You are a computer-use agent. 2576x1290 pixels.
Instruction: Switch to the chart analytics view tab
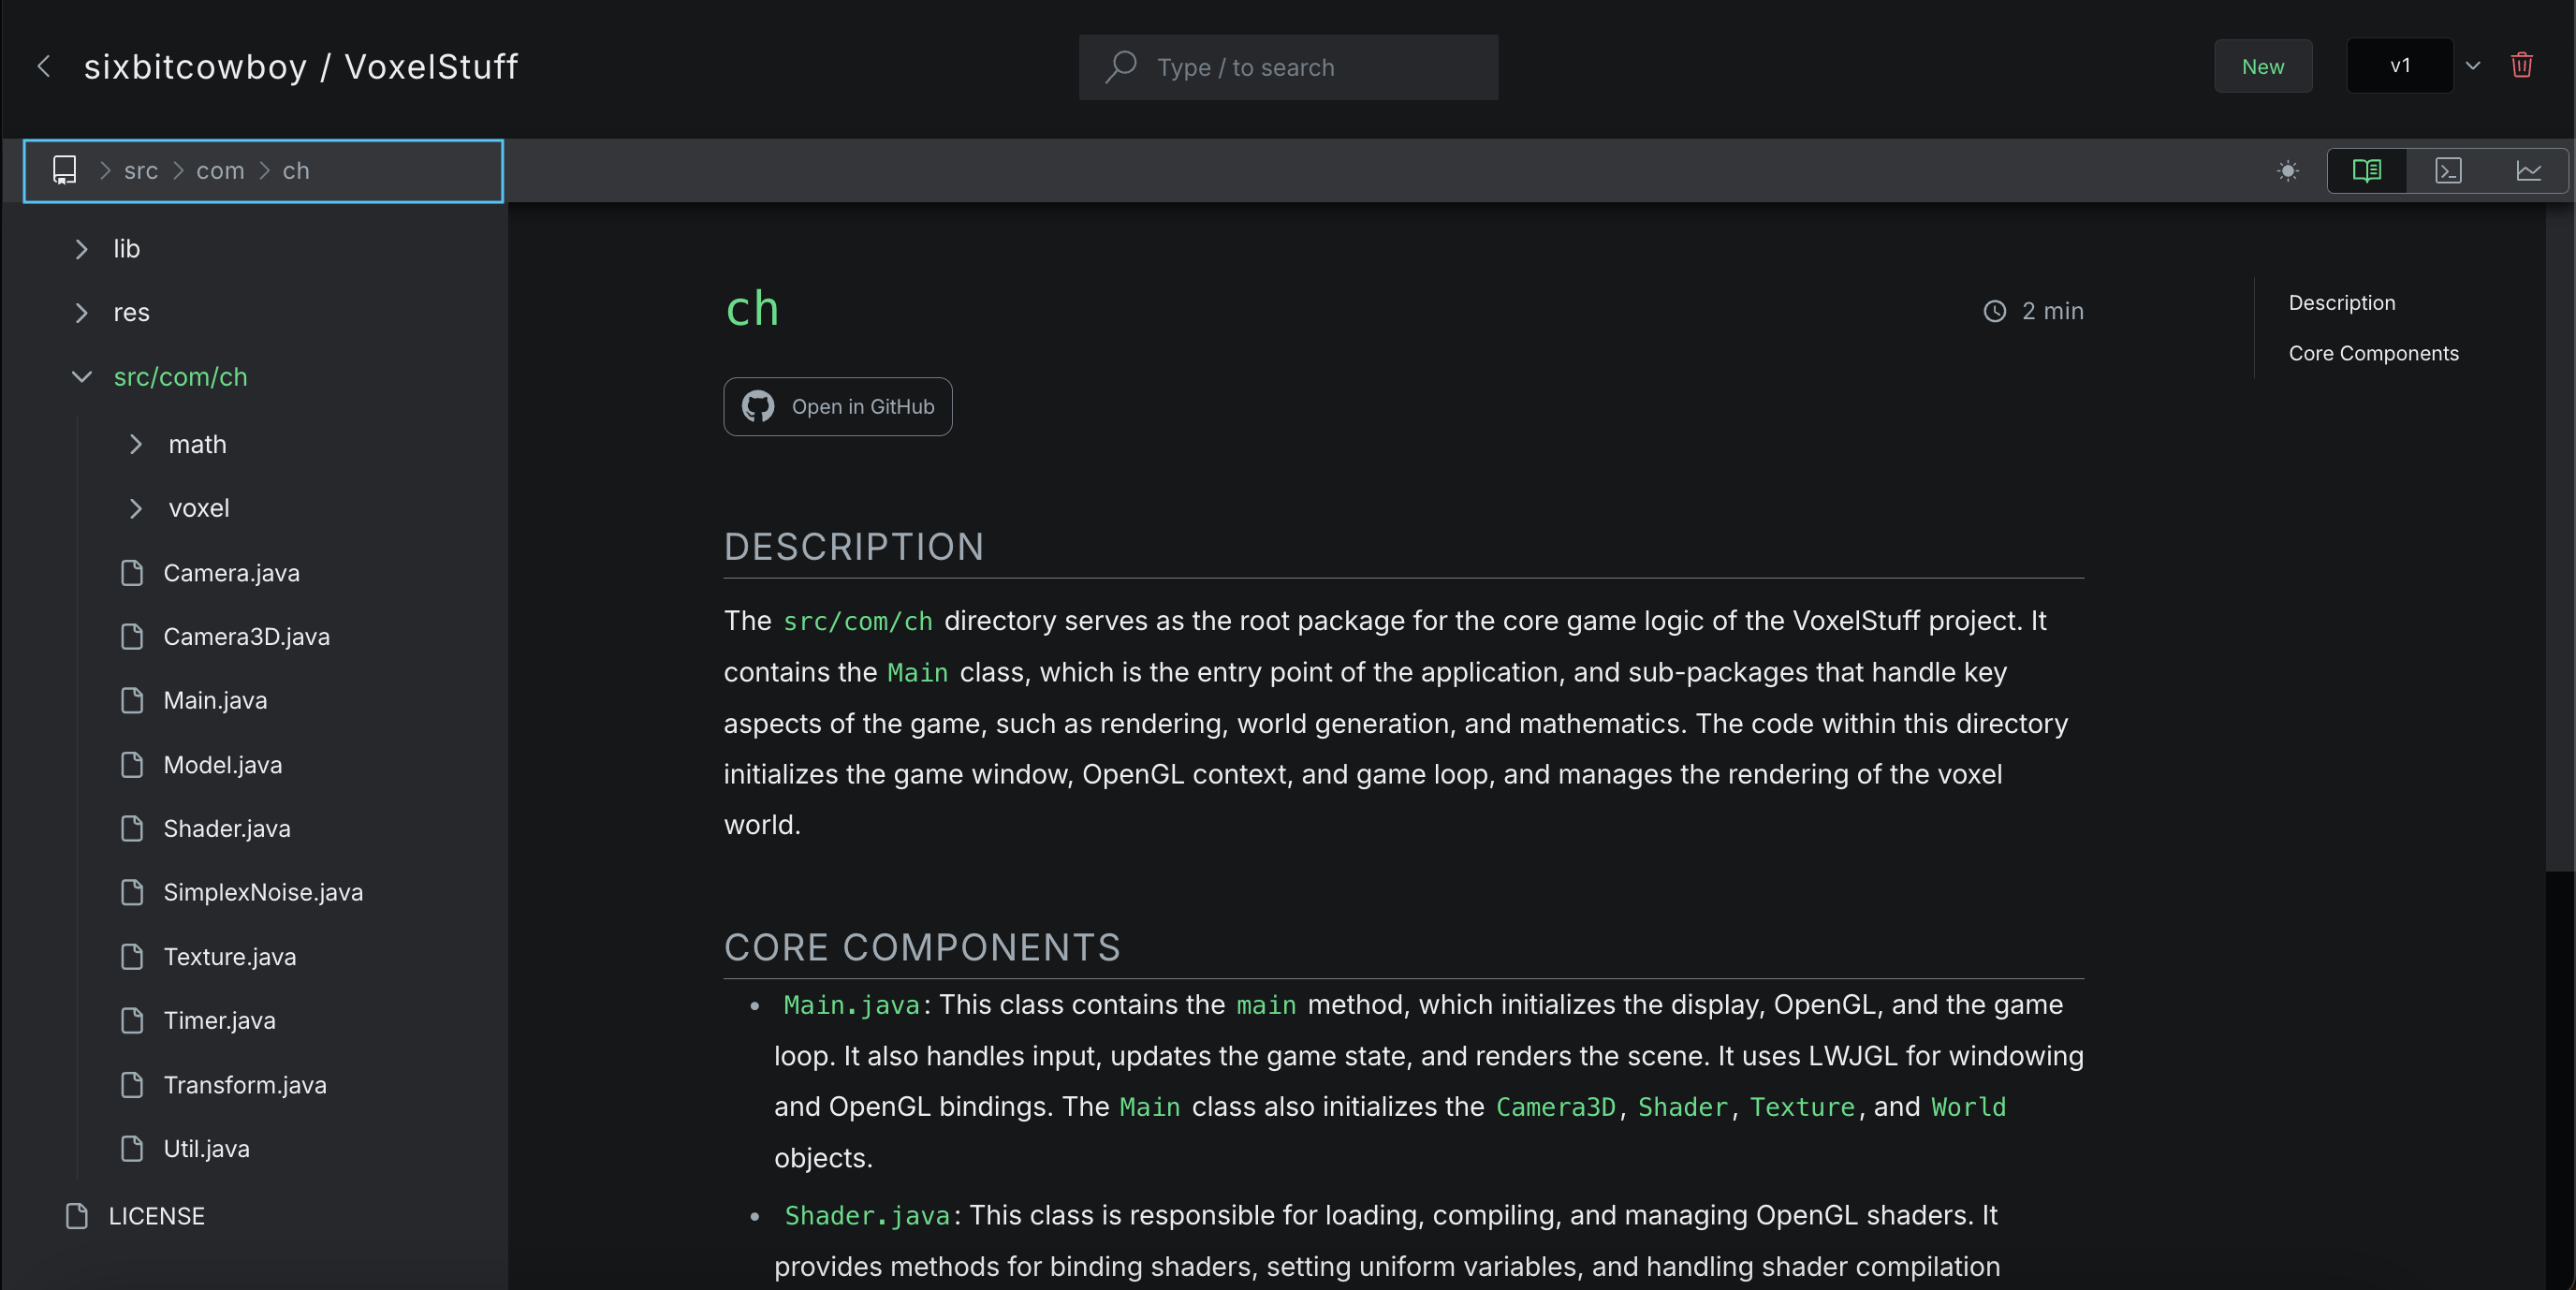point(2529,171)
